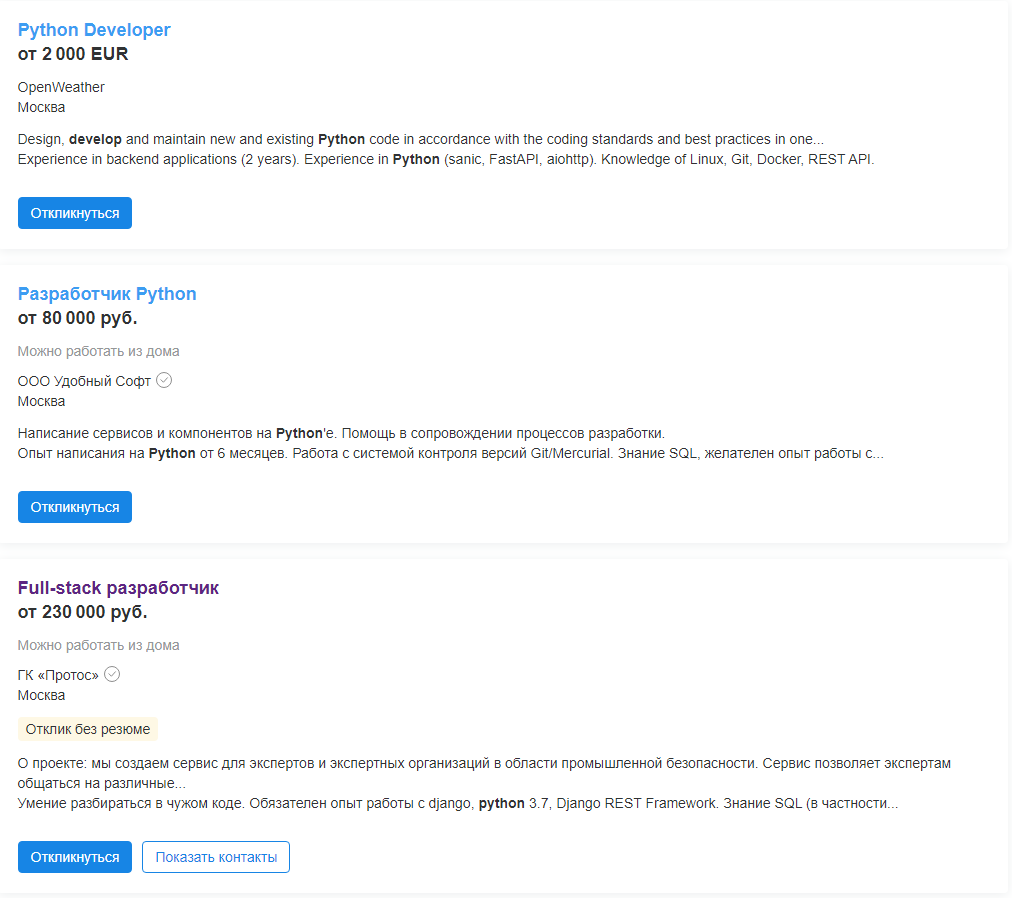
Task: Open the ООО Удобный Софт employer link
Action: point(84,381)
